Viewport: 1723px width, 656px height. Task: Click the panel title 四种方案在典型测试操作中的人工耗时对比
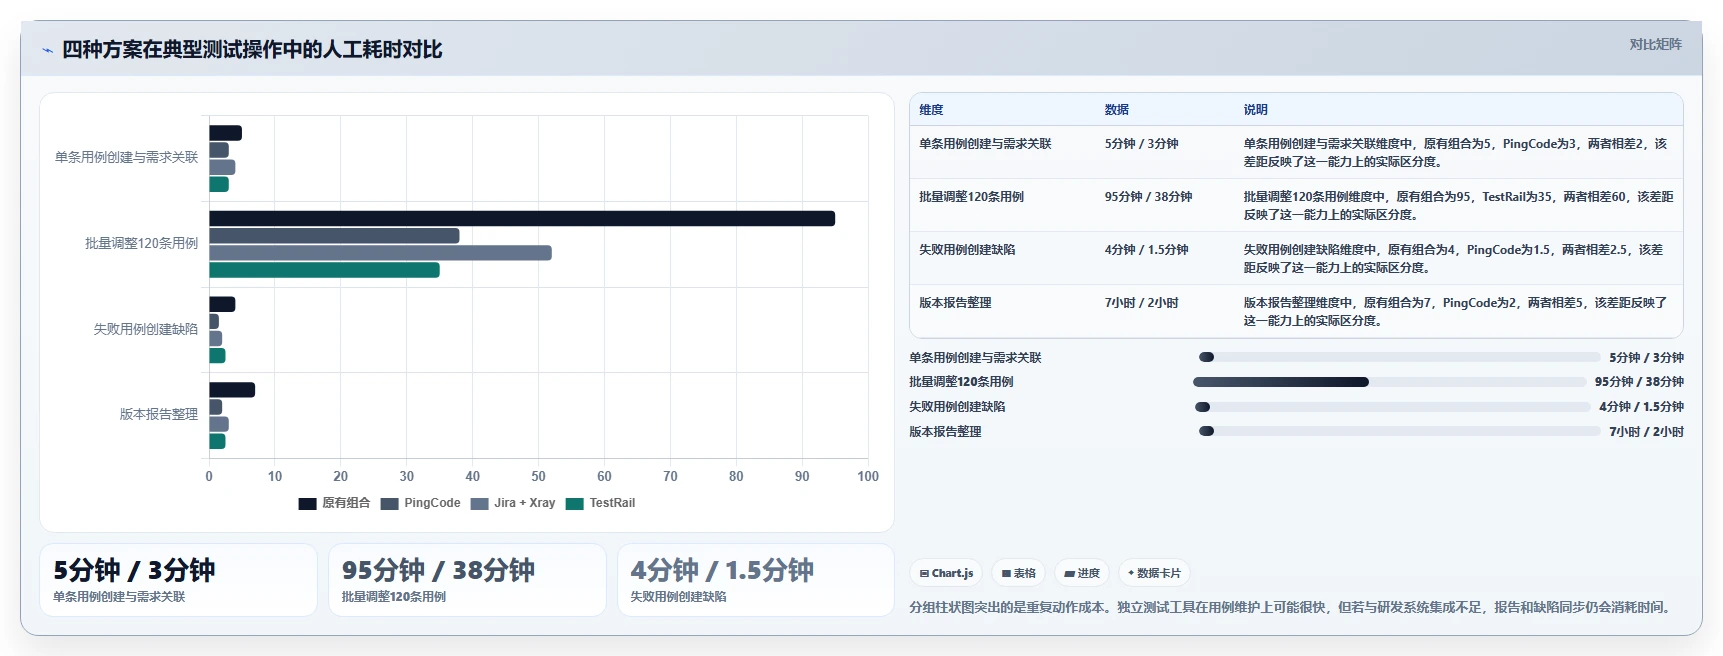[252, 50]
